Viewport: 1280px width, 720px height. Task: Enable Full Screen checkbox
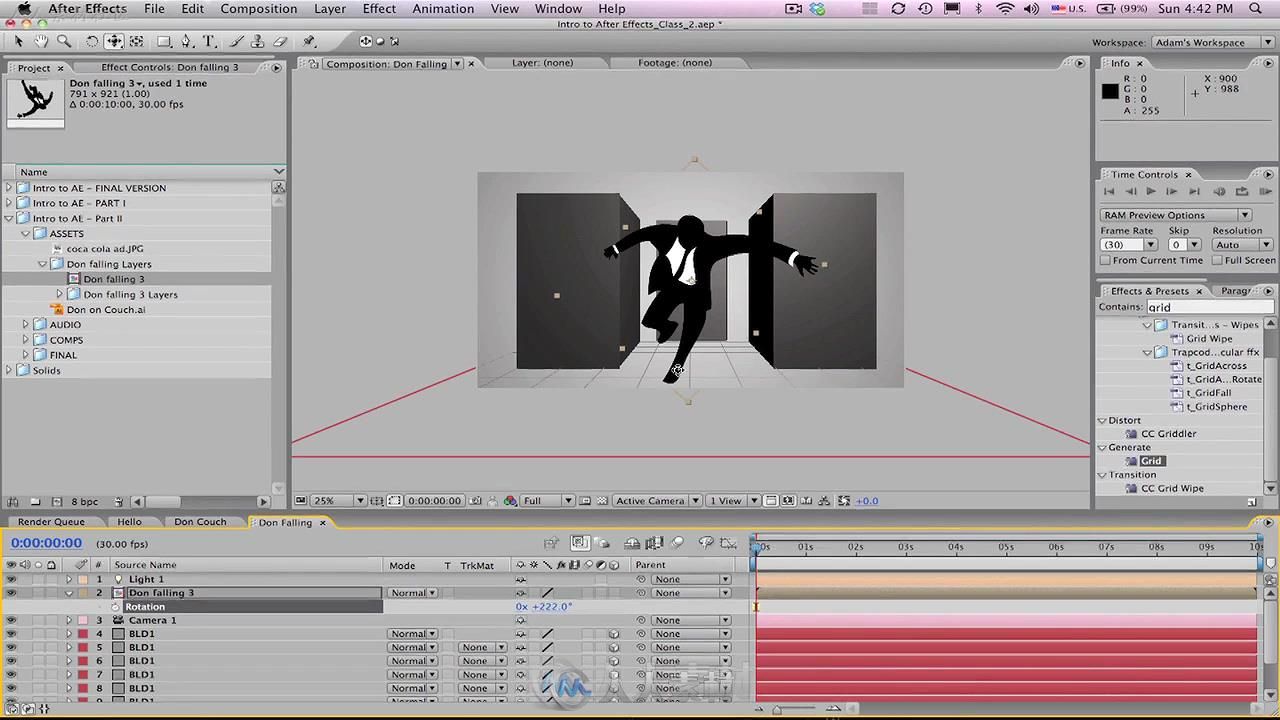point(1218,260)
